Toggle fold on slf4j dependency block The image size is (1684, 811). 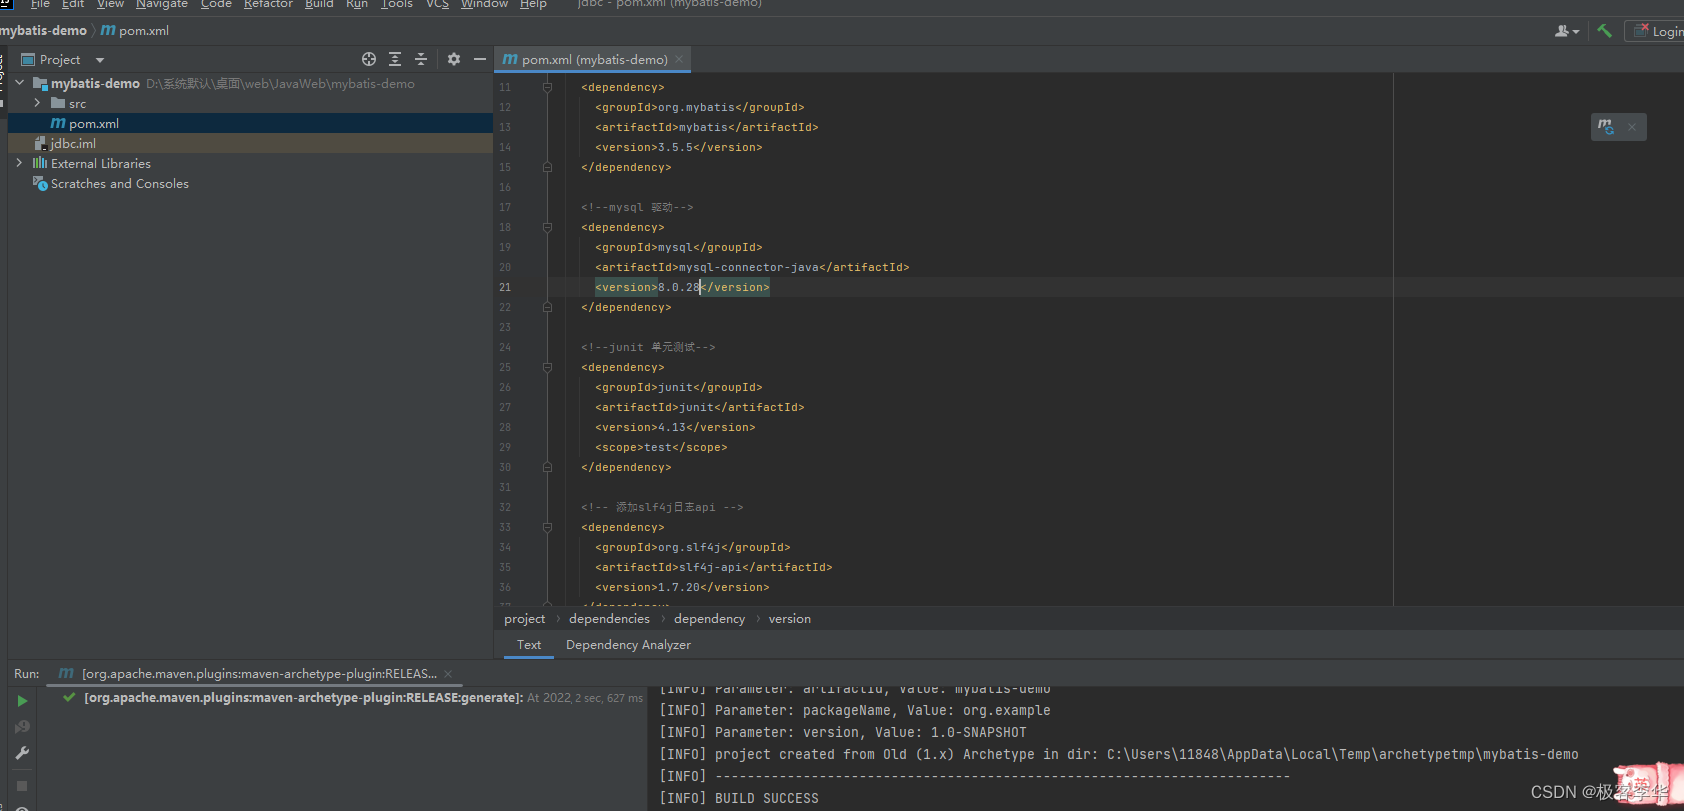[547, 528]
